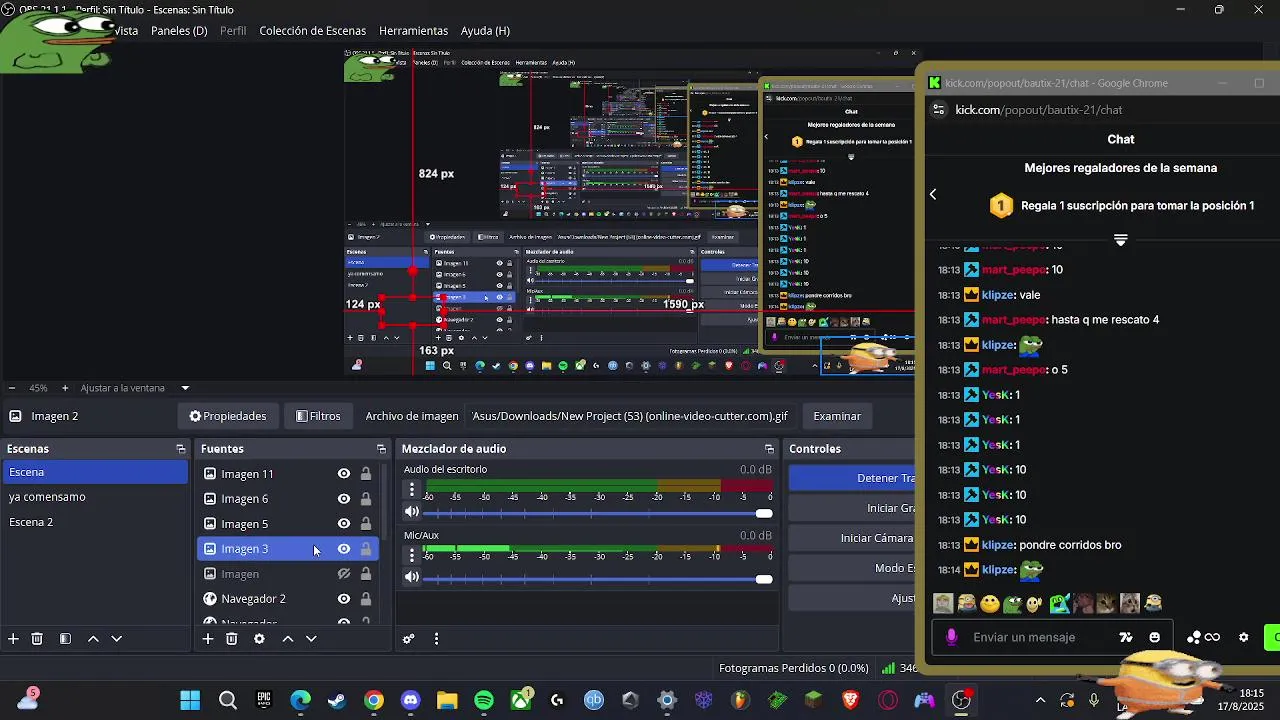The height and width of the screenshot is (720, 1280).
Task: Adjust Audio del escritorio volume slider
Action: coord(598,513)
